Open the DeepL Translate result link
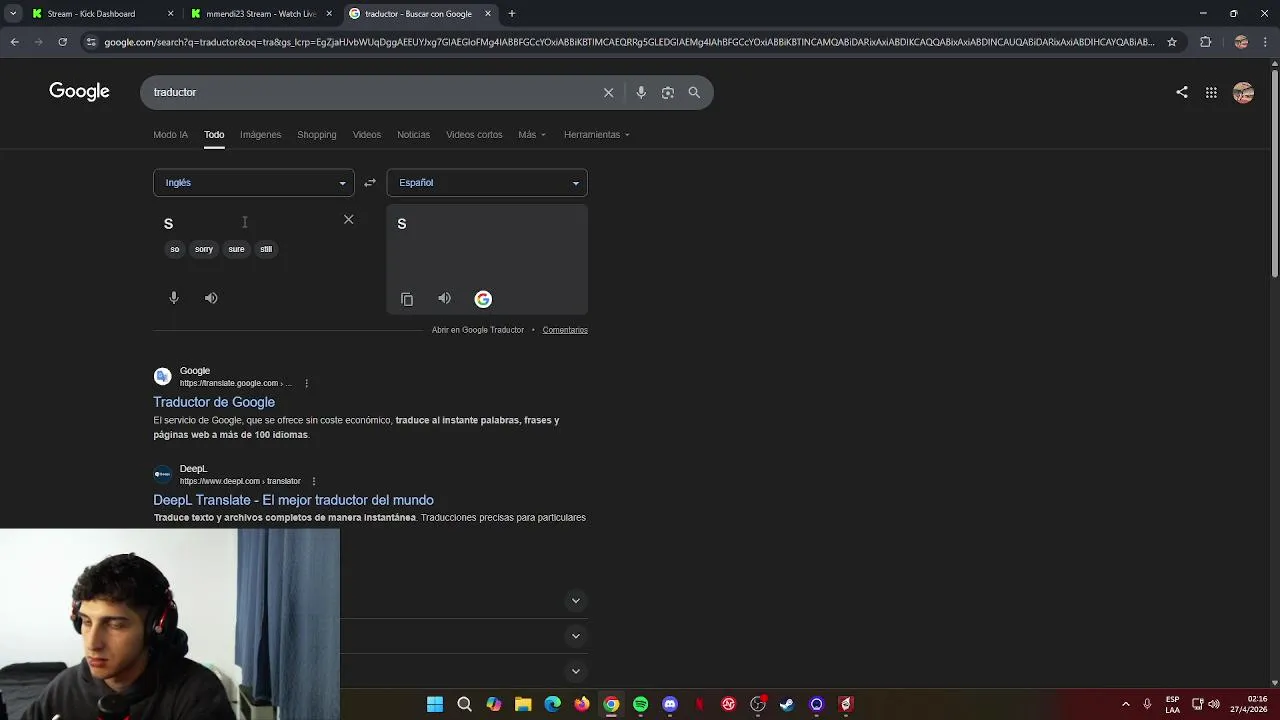Screen dimensions: 1280x720 293,500
